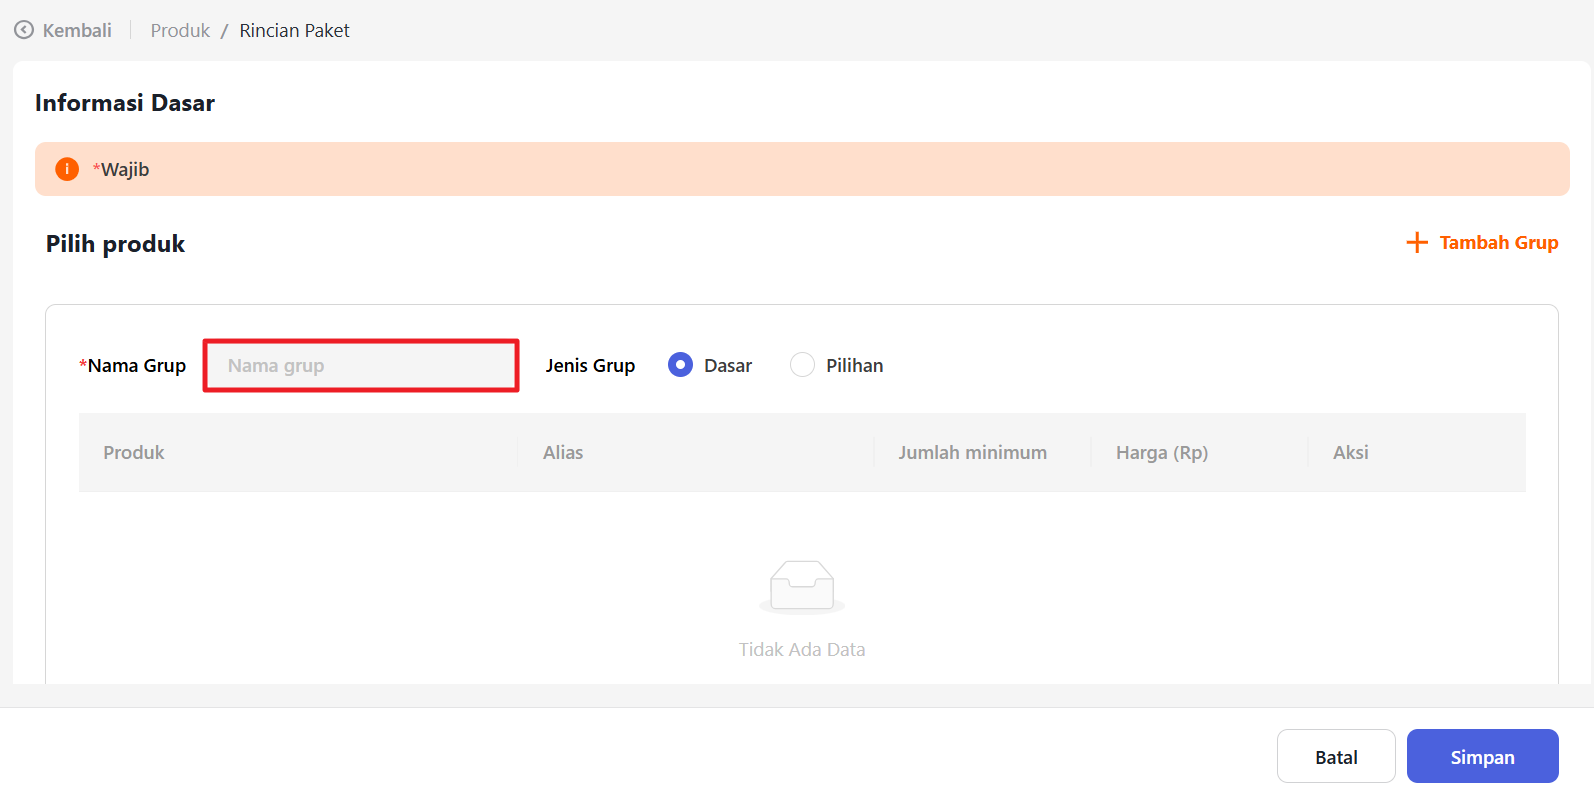The image size is (1594, 802).
Task: Click the Pilihan label text
Action: point(854,366)
